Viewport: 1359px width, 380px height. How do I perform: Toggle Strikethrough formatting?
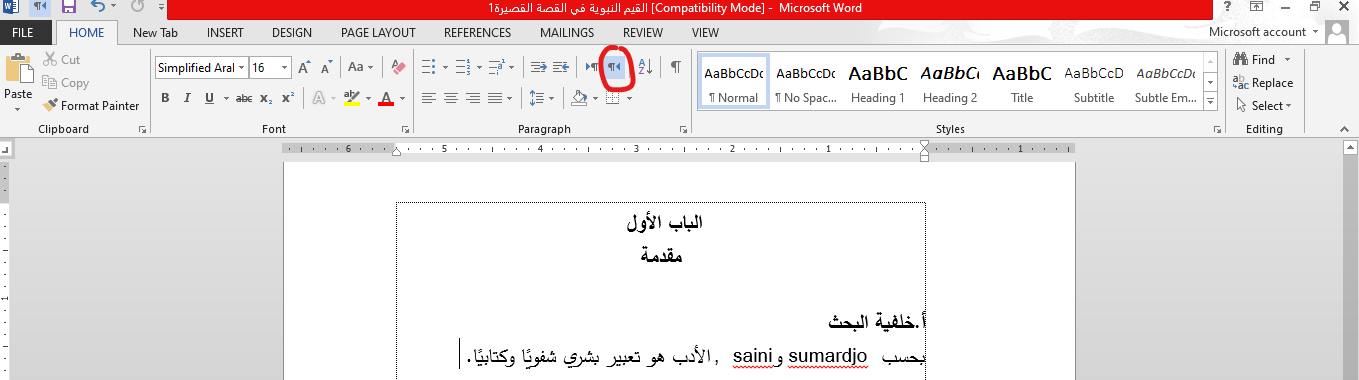[244, 98]
